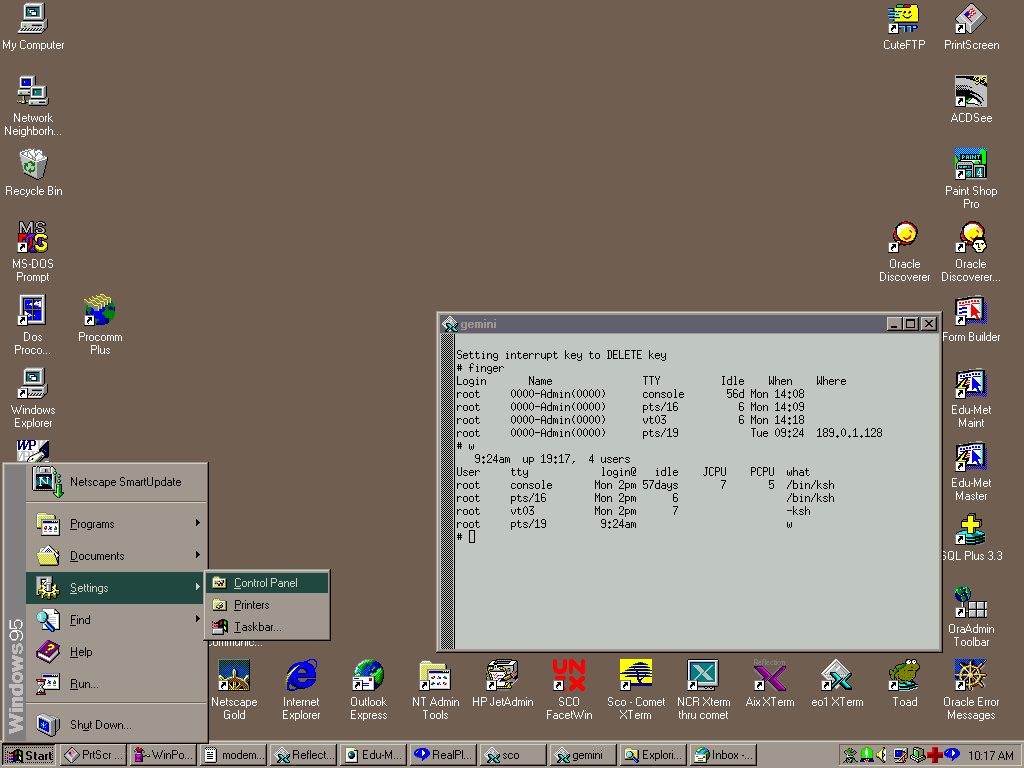Select the PrintScreen desktop icon
The width and height of the screenshot is (1024, 768).
971,27
